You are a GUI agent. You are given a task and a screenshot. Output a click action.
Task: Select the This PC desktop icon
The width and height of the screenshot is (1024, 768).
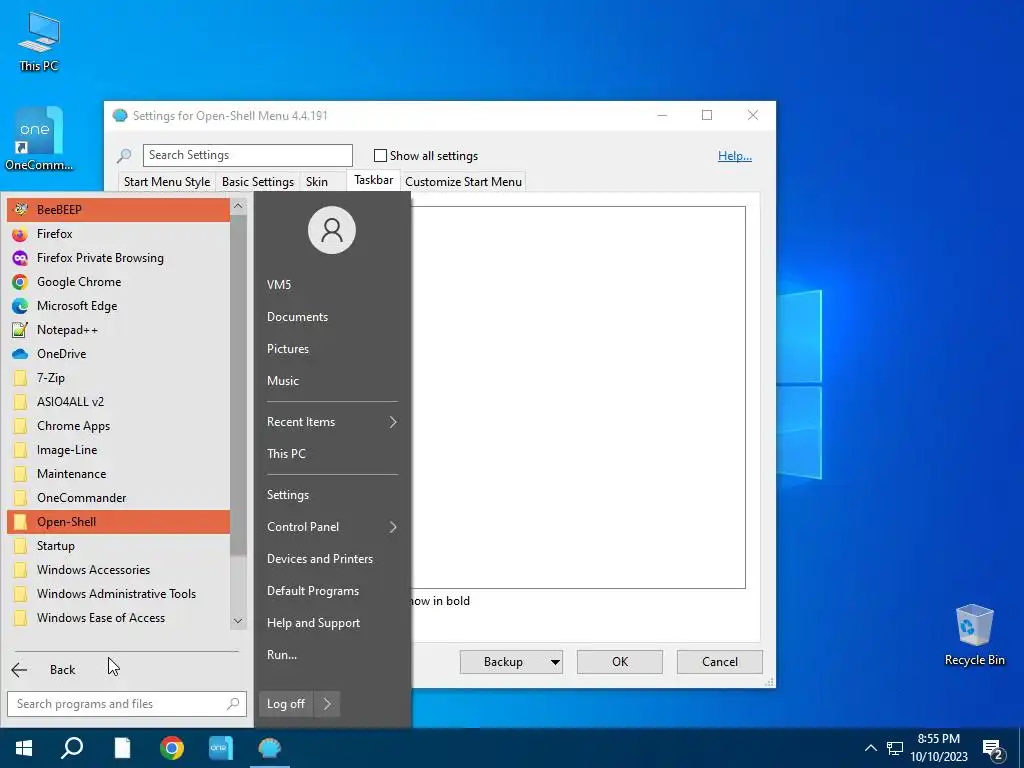pyautogui.click(x=39, y=40)
